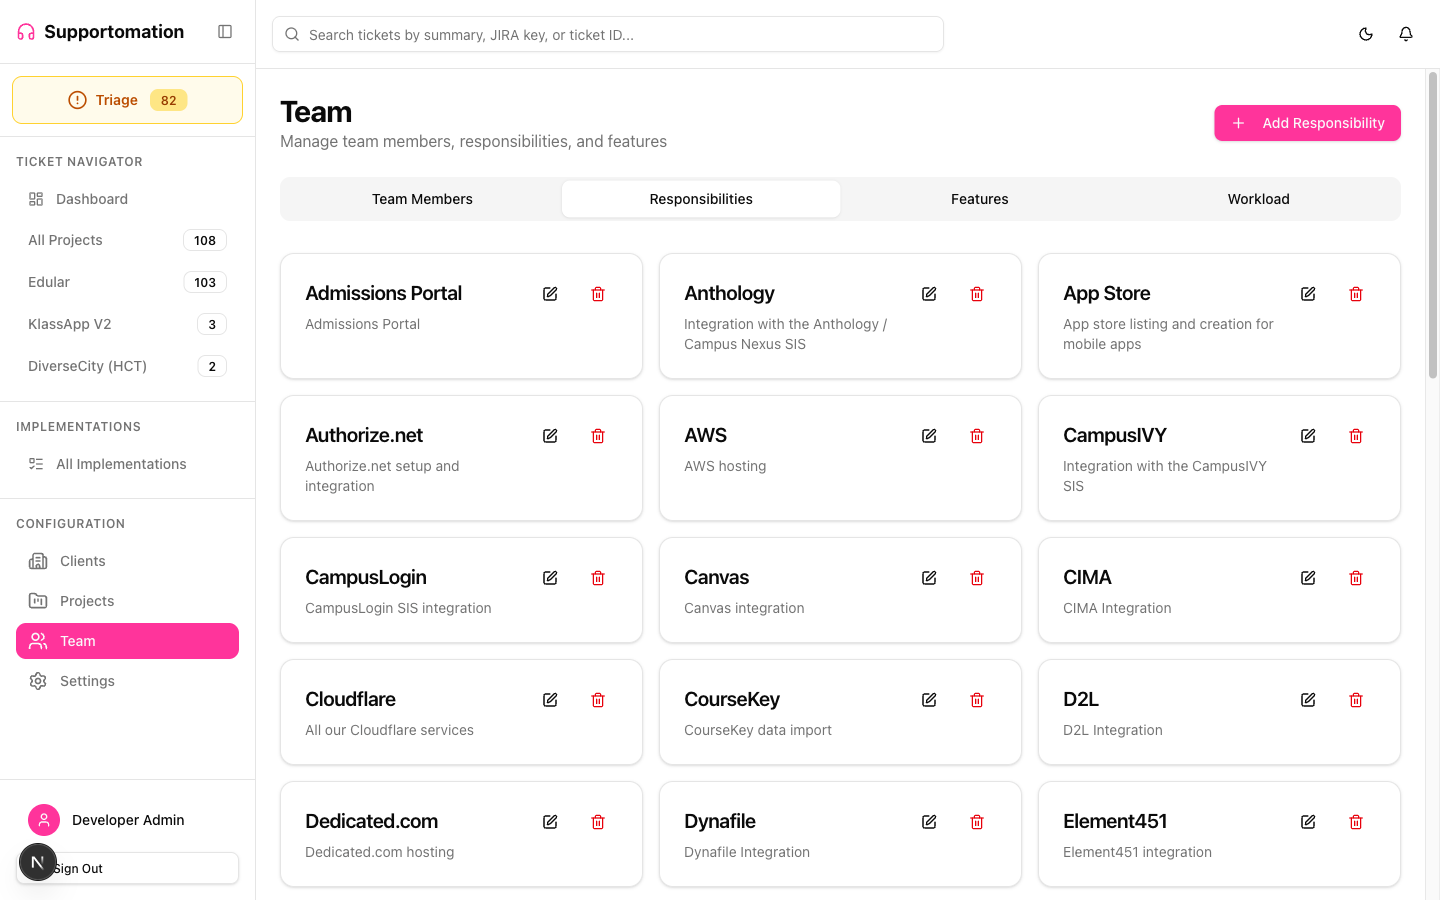Collapse the sidebar using the panel icon
Viewport: 1440px width, 900px height.
click(225, 31)
